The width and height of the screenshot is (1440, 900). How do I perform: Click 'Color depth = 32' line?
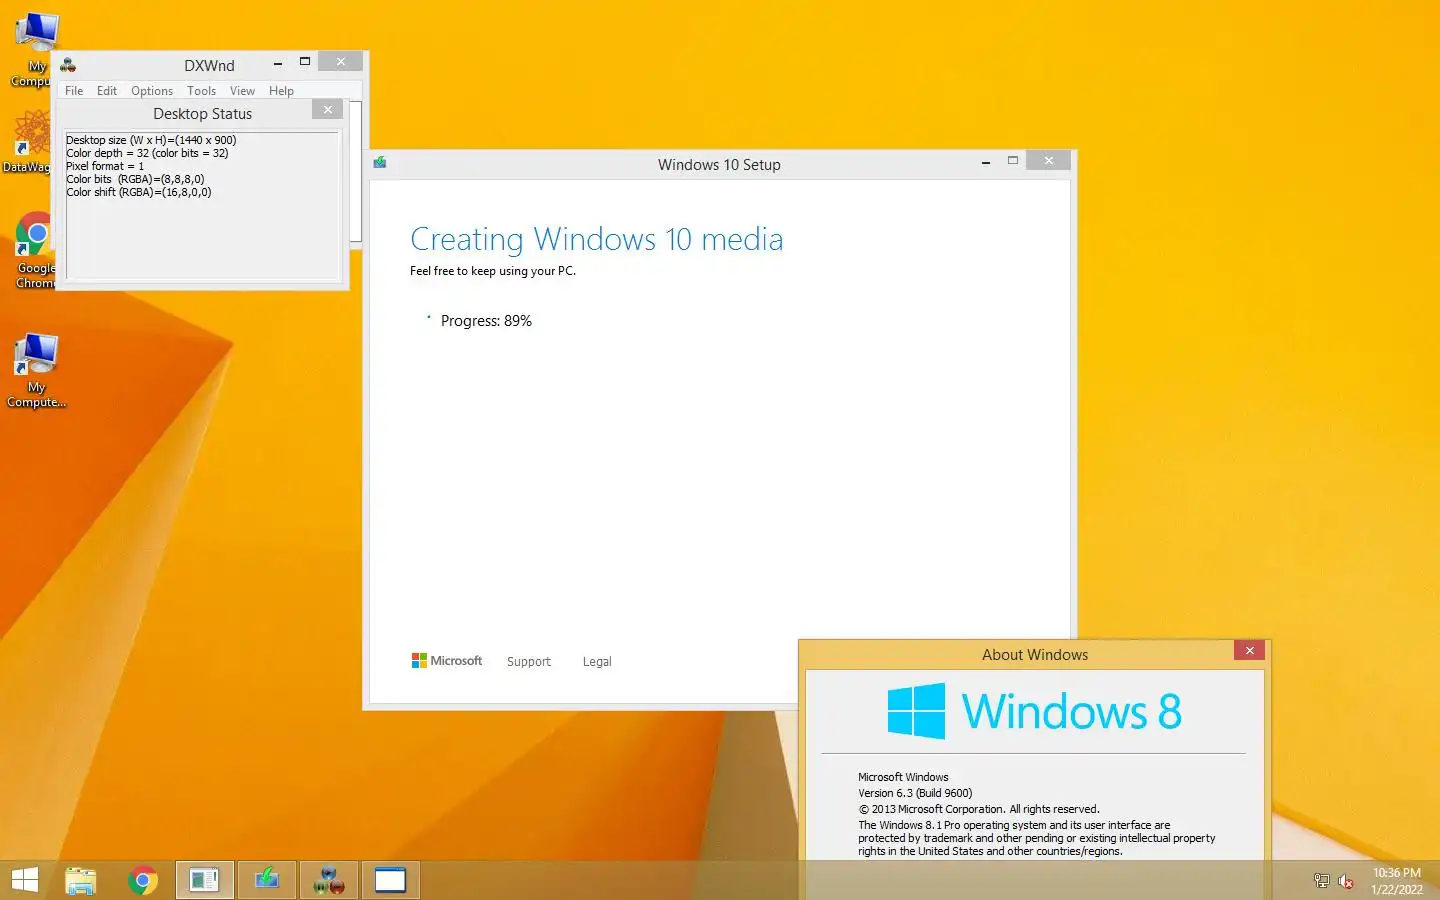147,153
